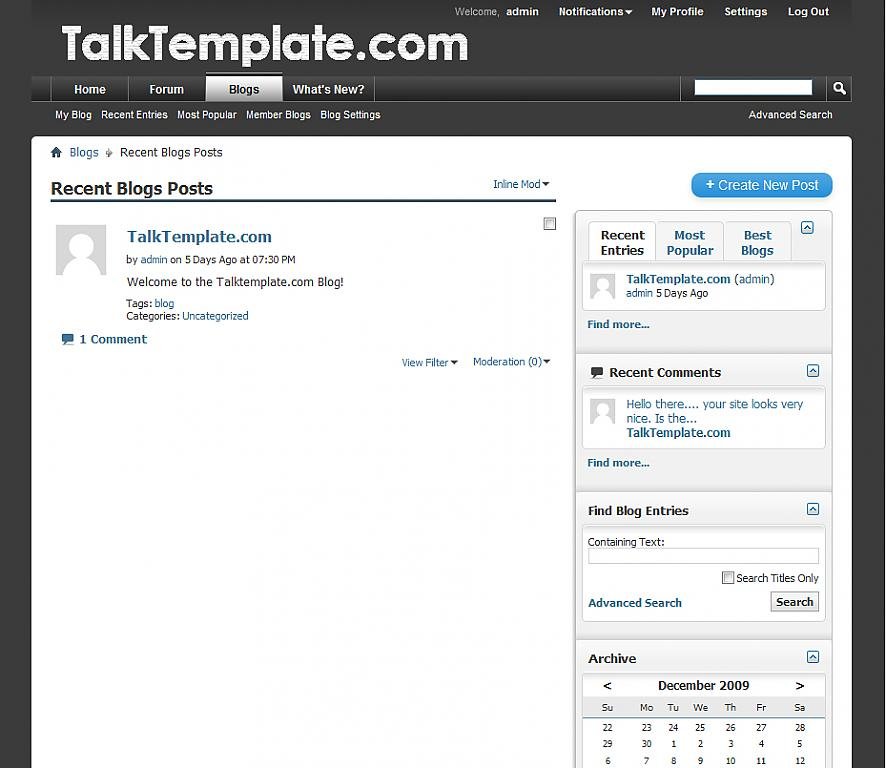
Task: Click Log Out link
Action: [x=808, y=11]
